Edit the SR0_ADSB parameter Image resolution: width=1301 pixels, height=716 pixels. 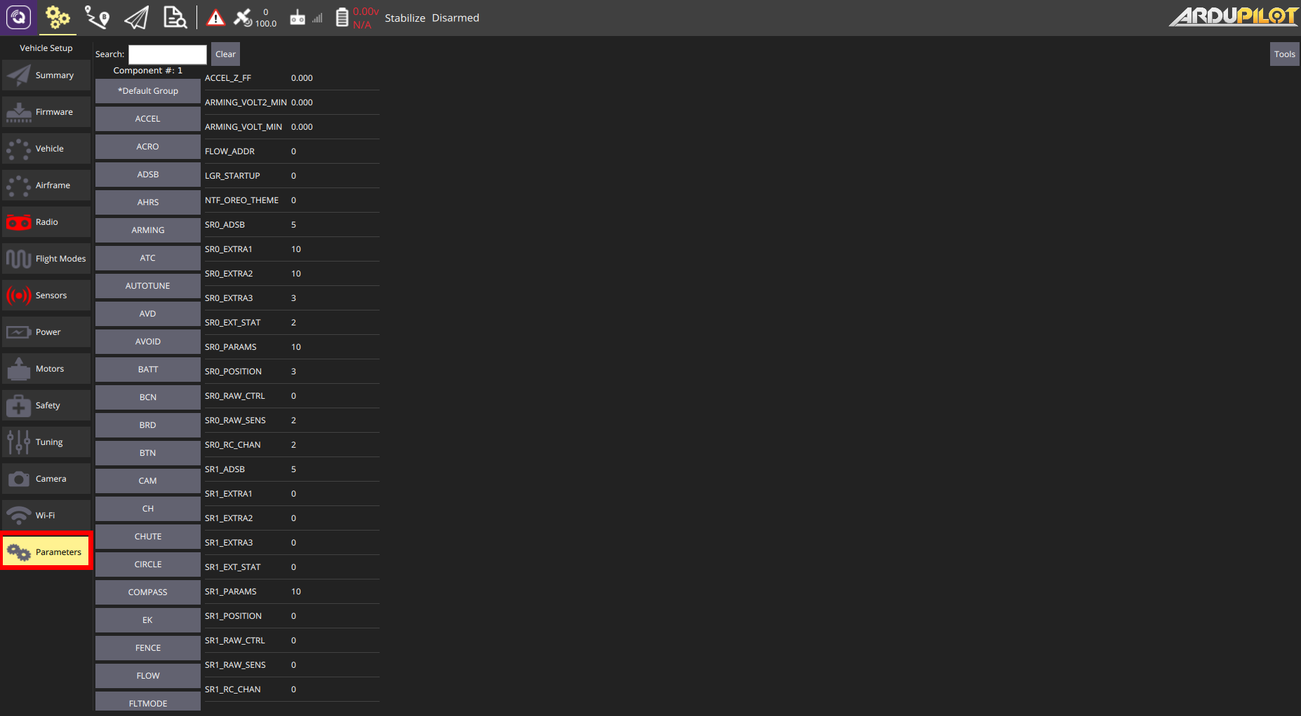(291, 225)
